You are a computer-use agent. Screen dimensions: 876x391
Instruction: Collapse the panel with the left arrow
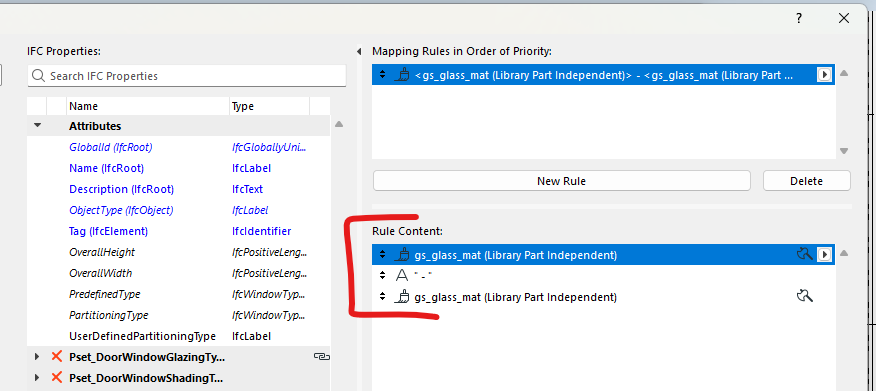pos(359,51)
